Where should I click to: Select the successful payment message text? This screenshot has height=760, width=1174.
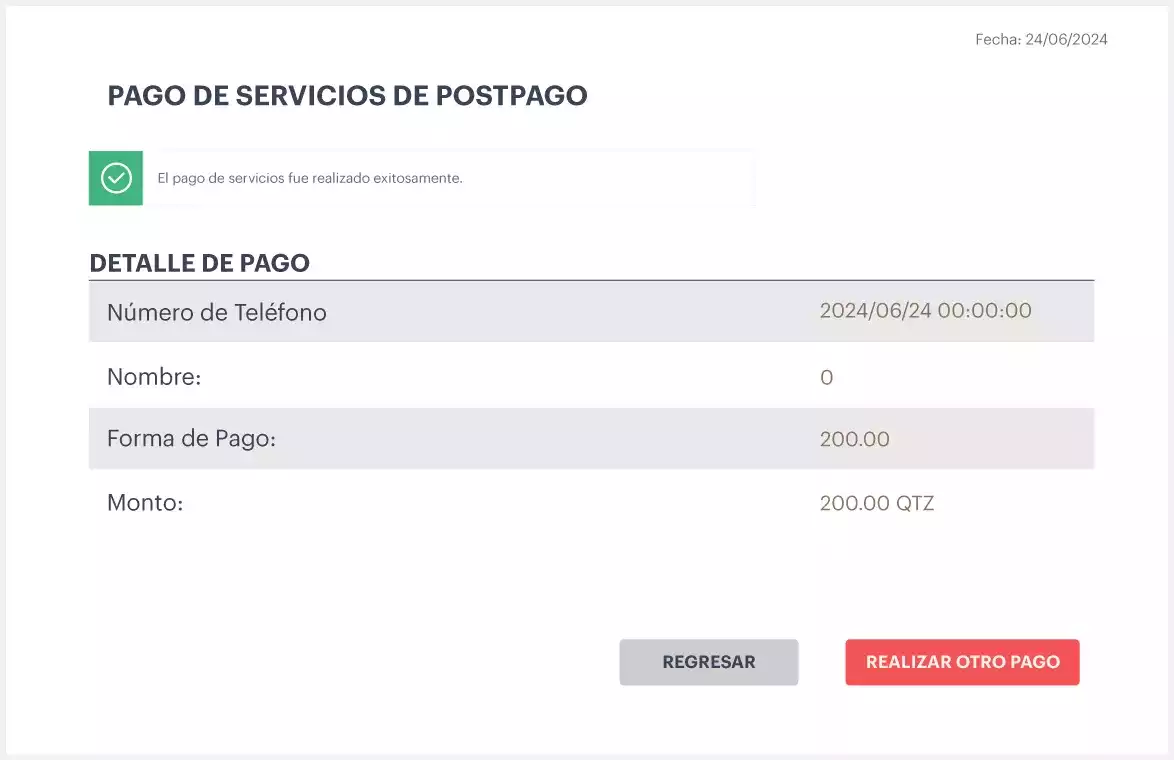(310, 179)
